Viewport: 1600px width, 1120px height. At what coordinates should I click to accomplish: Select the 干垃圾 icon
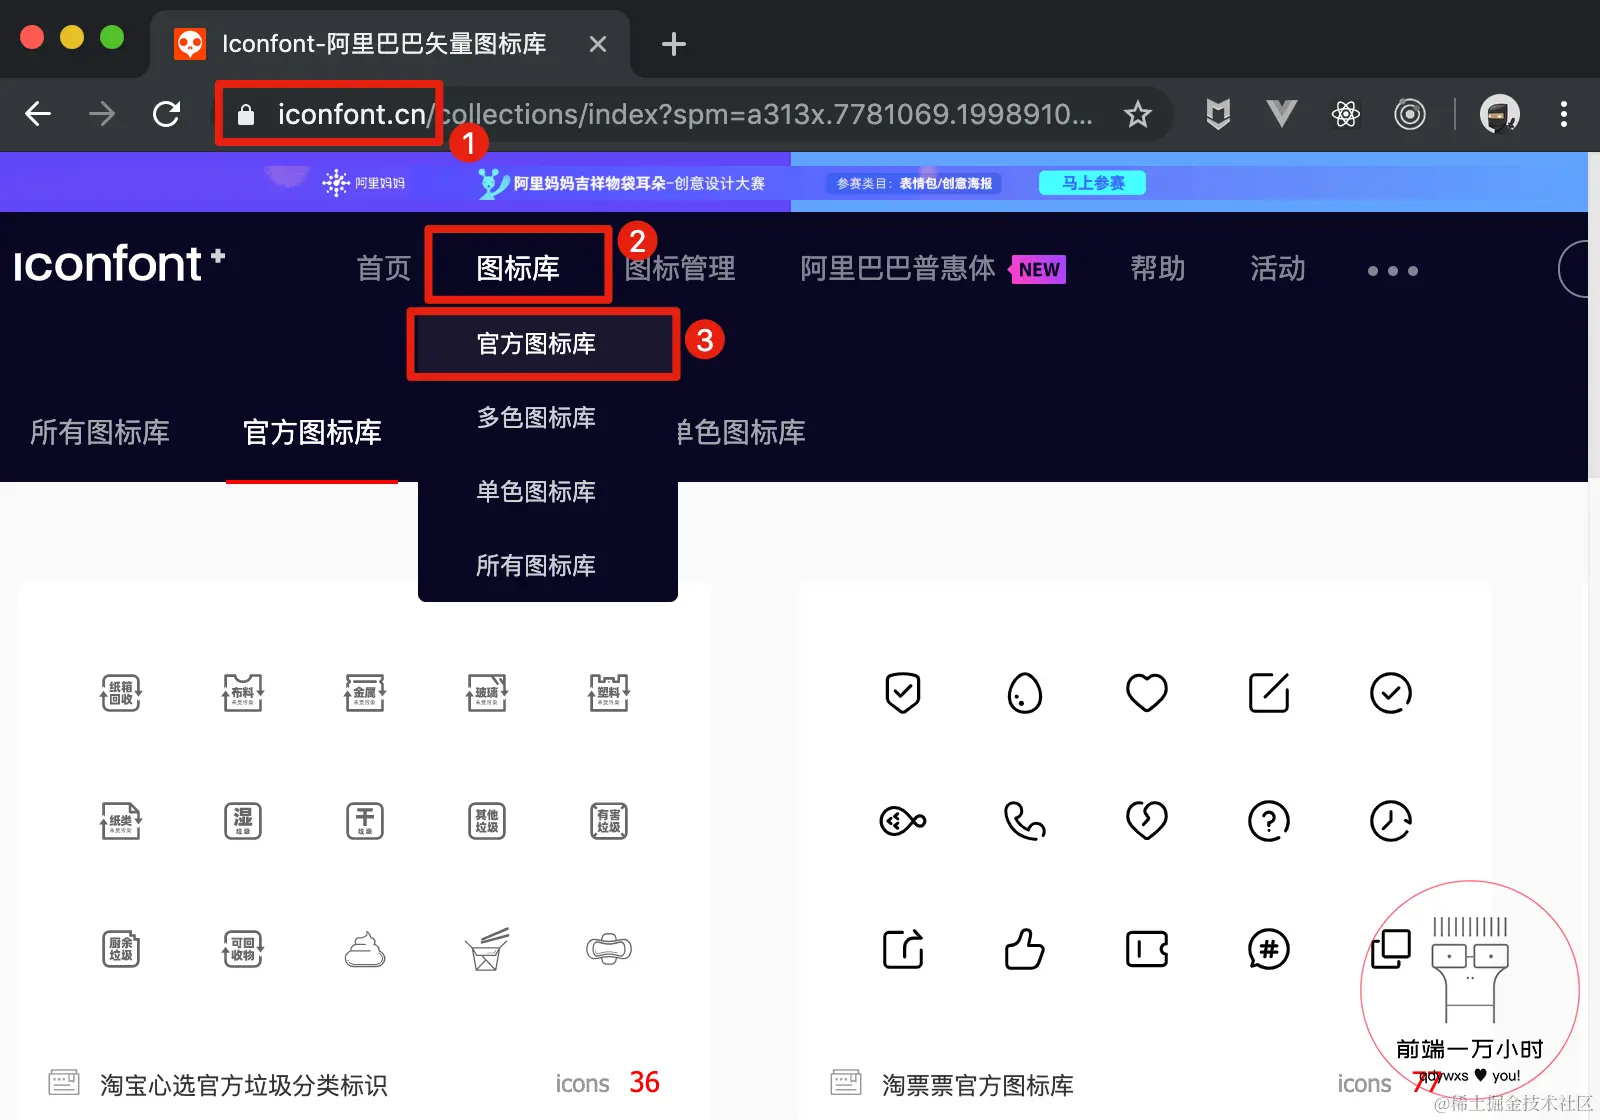point(365,821)
